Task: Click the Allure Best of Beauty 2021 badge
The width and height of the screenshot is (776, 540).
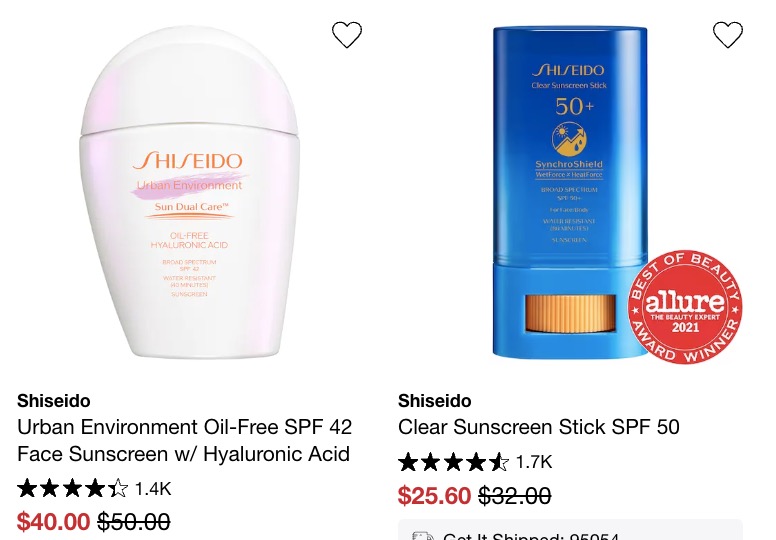Action: pos(685,307)
